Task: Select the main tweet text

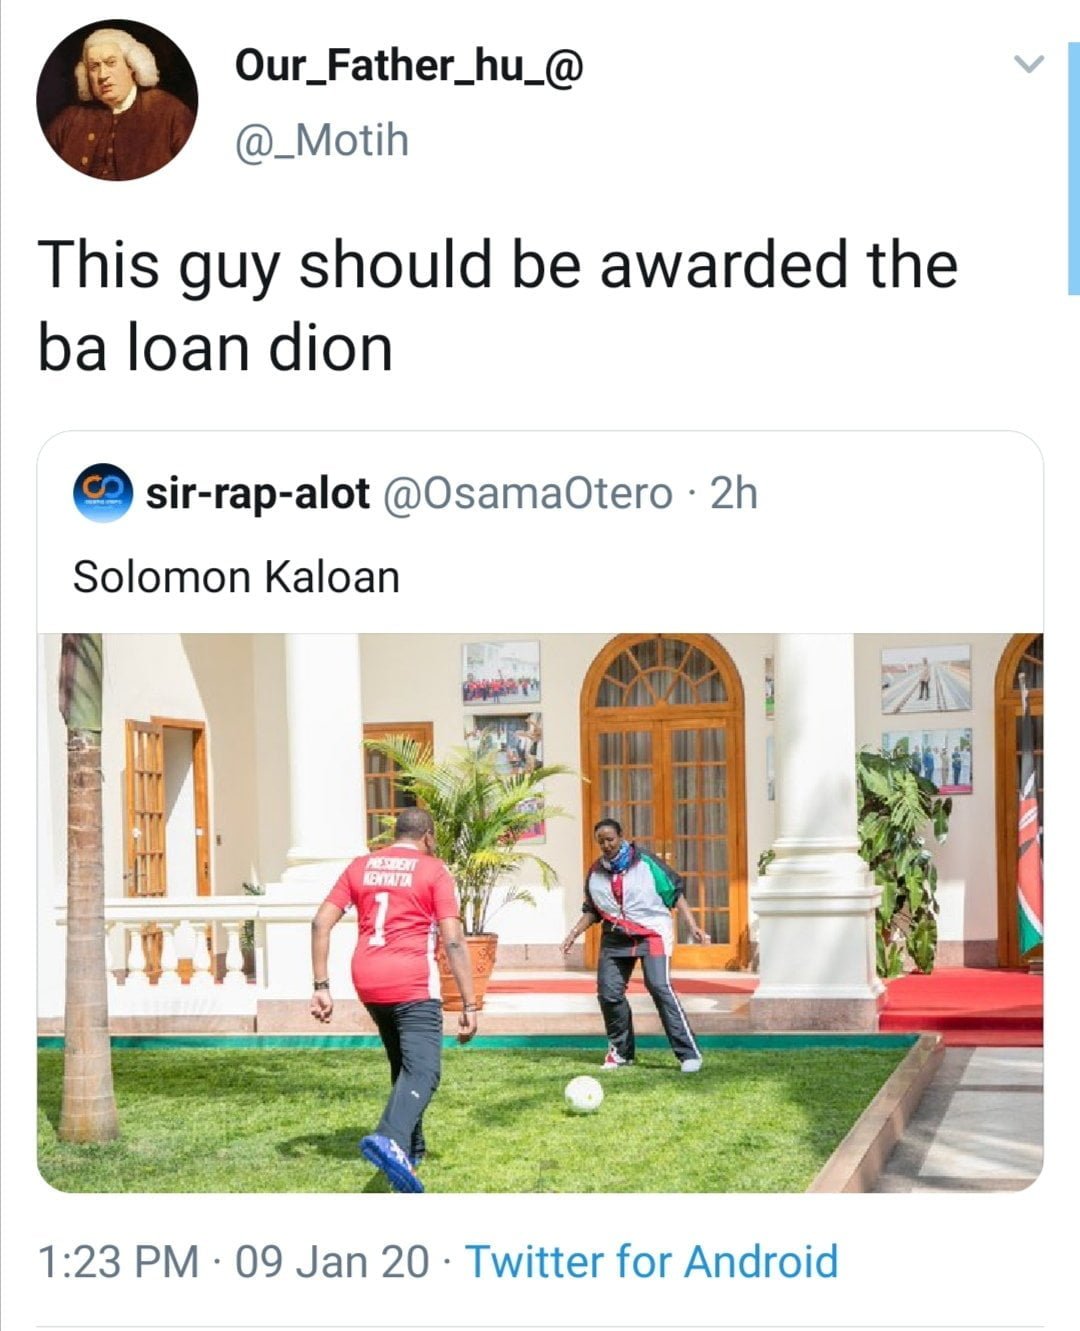Action: (x=498, y=306)
